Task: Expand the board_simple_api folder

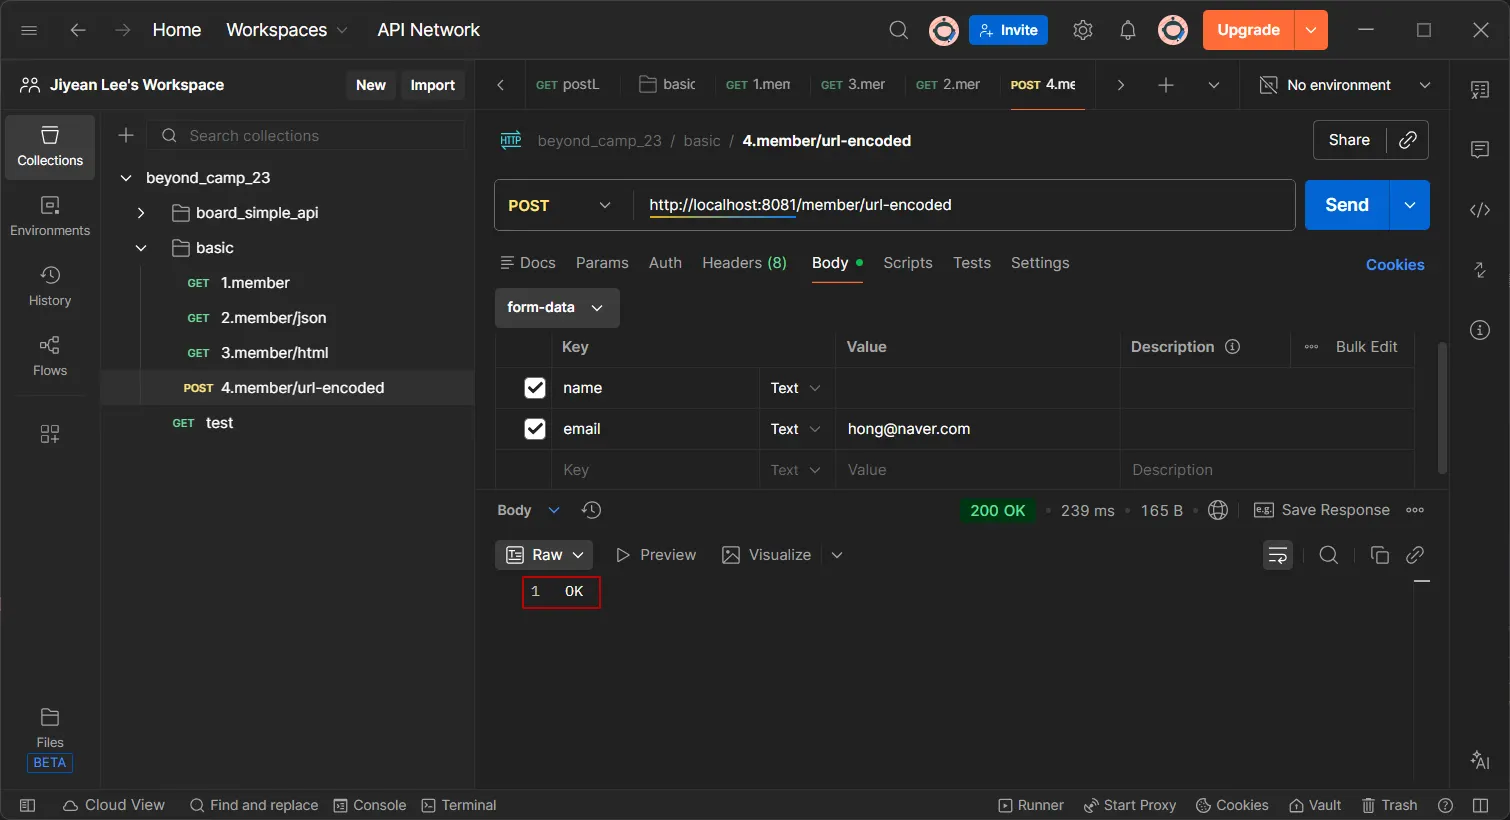Action: click(x=141, y=213)
